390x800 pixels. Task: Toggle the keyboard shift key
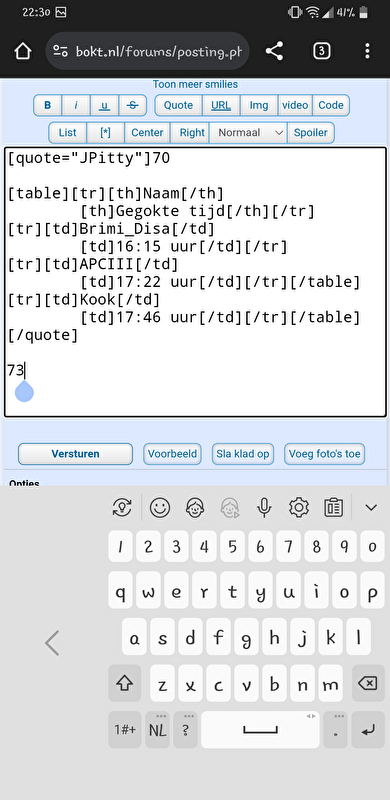(x=125, y=683)
